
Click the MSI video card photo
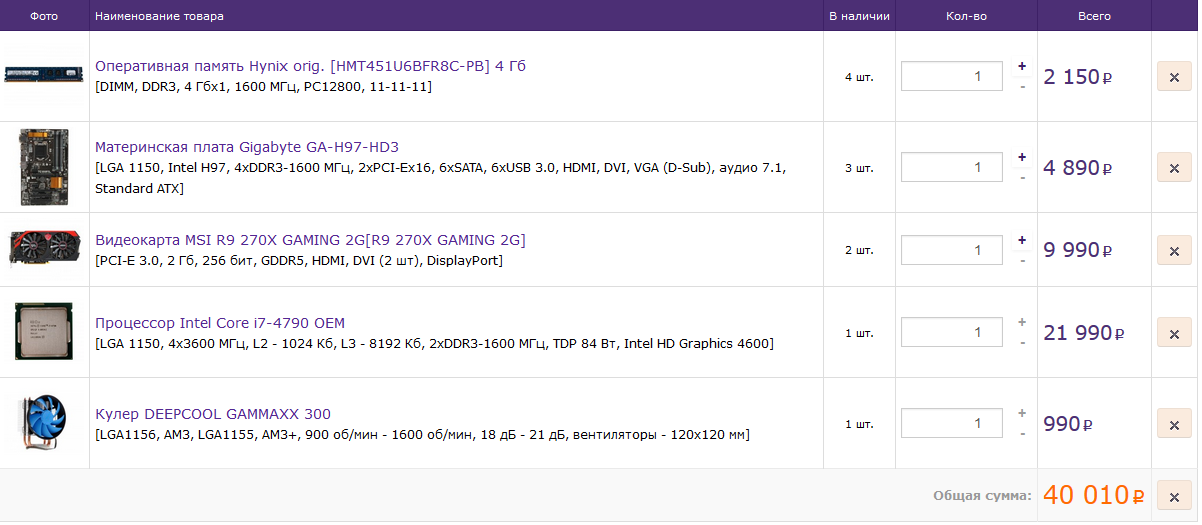coord(44,249)
